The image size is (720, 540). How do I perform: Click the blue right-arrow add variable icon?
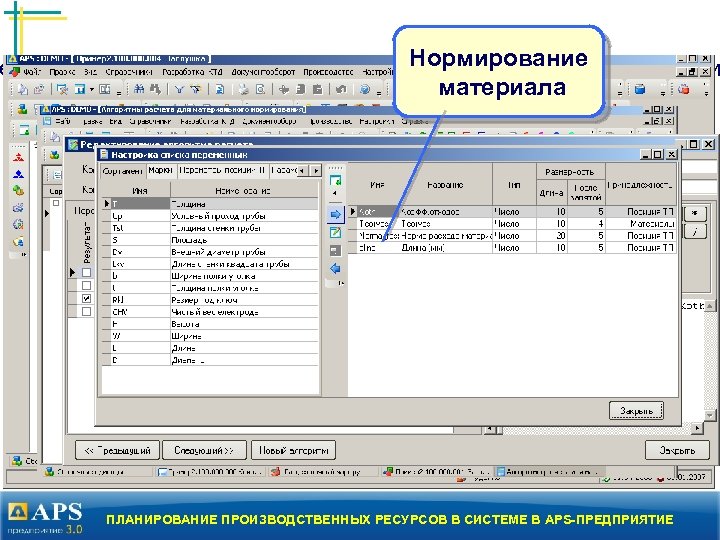coord(336,214)
